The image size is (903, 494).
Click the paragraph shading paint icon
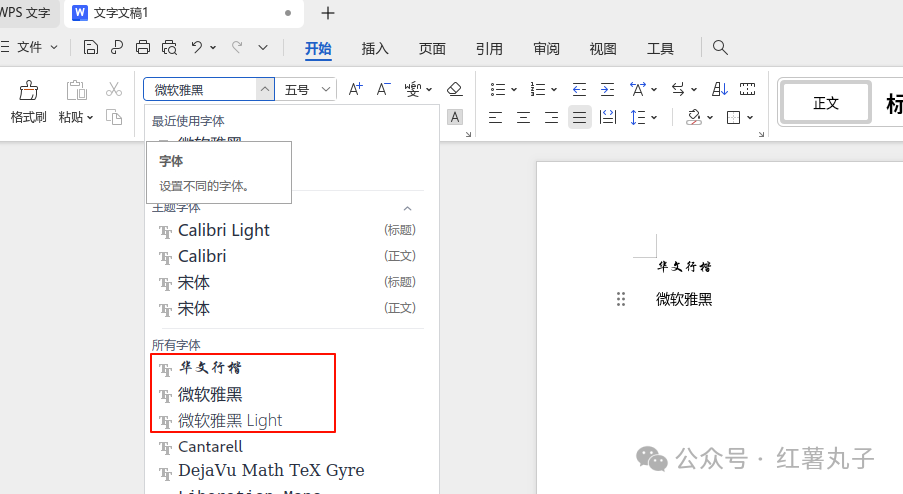click(x=694, y=117)
